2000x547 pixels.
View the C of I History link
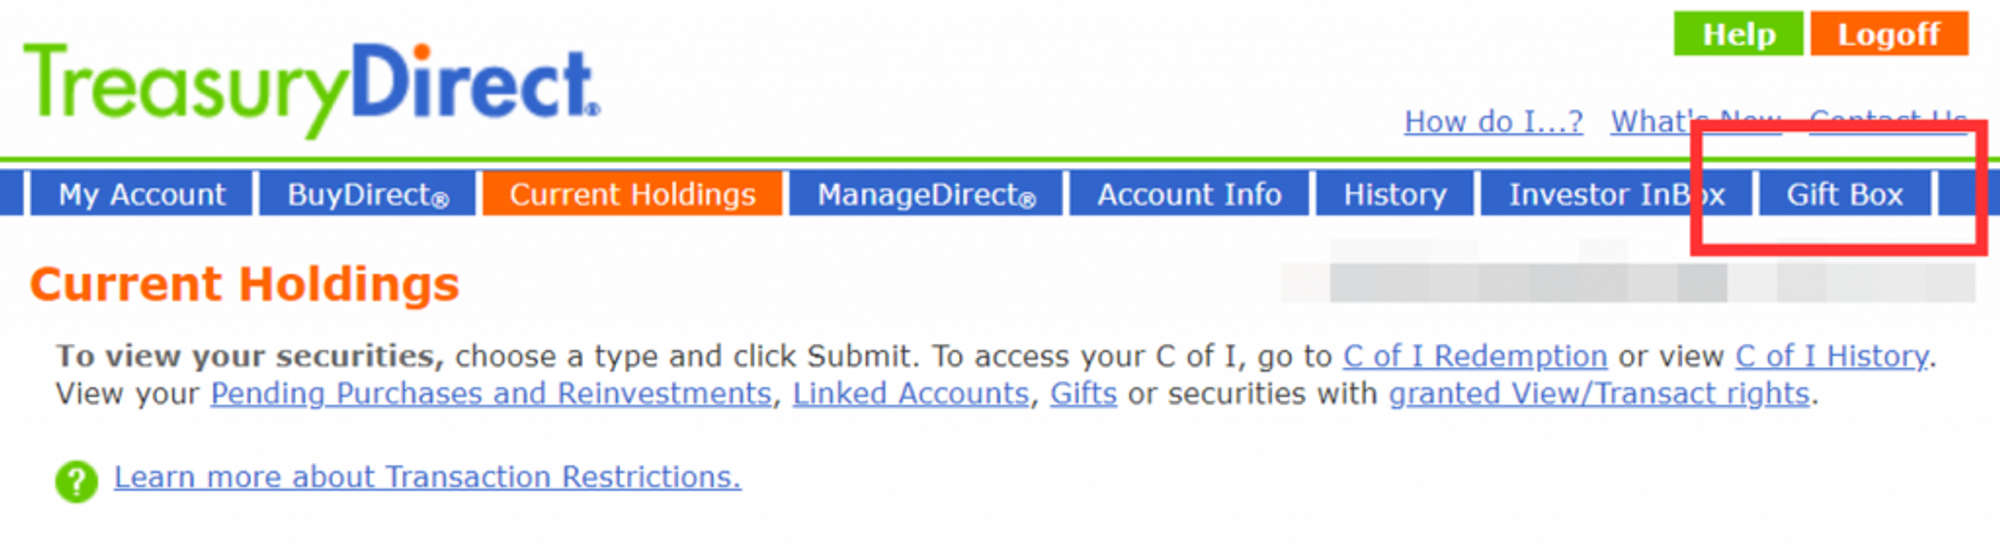pyautogui.click(x=1831, y=356)
